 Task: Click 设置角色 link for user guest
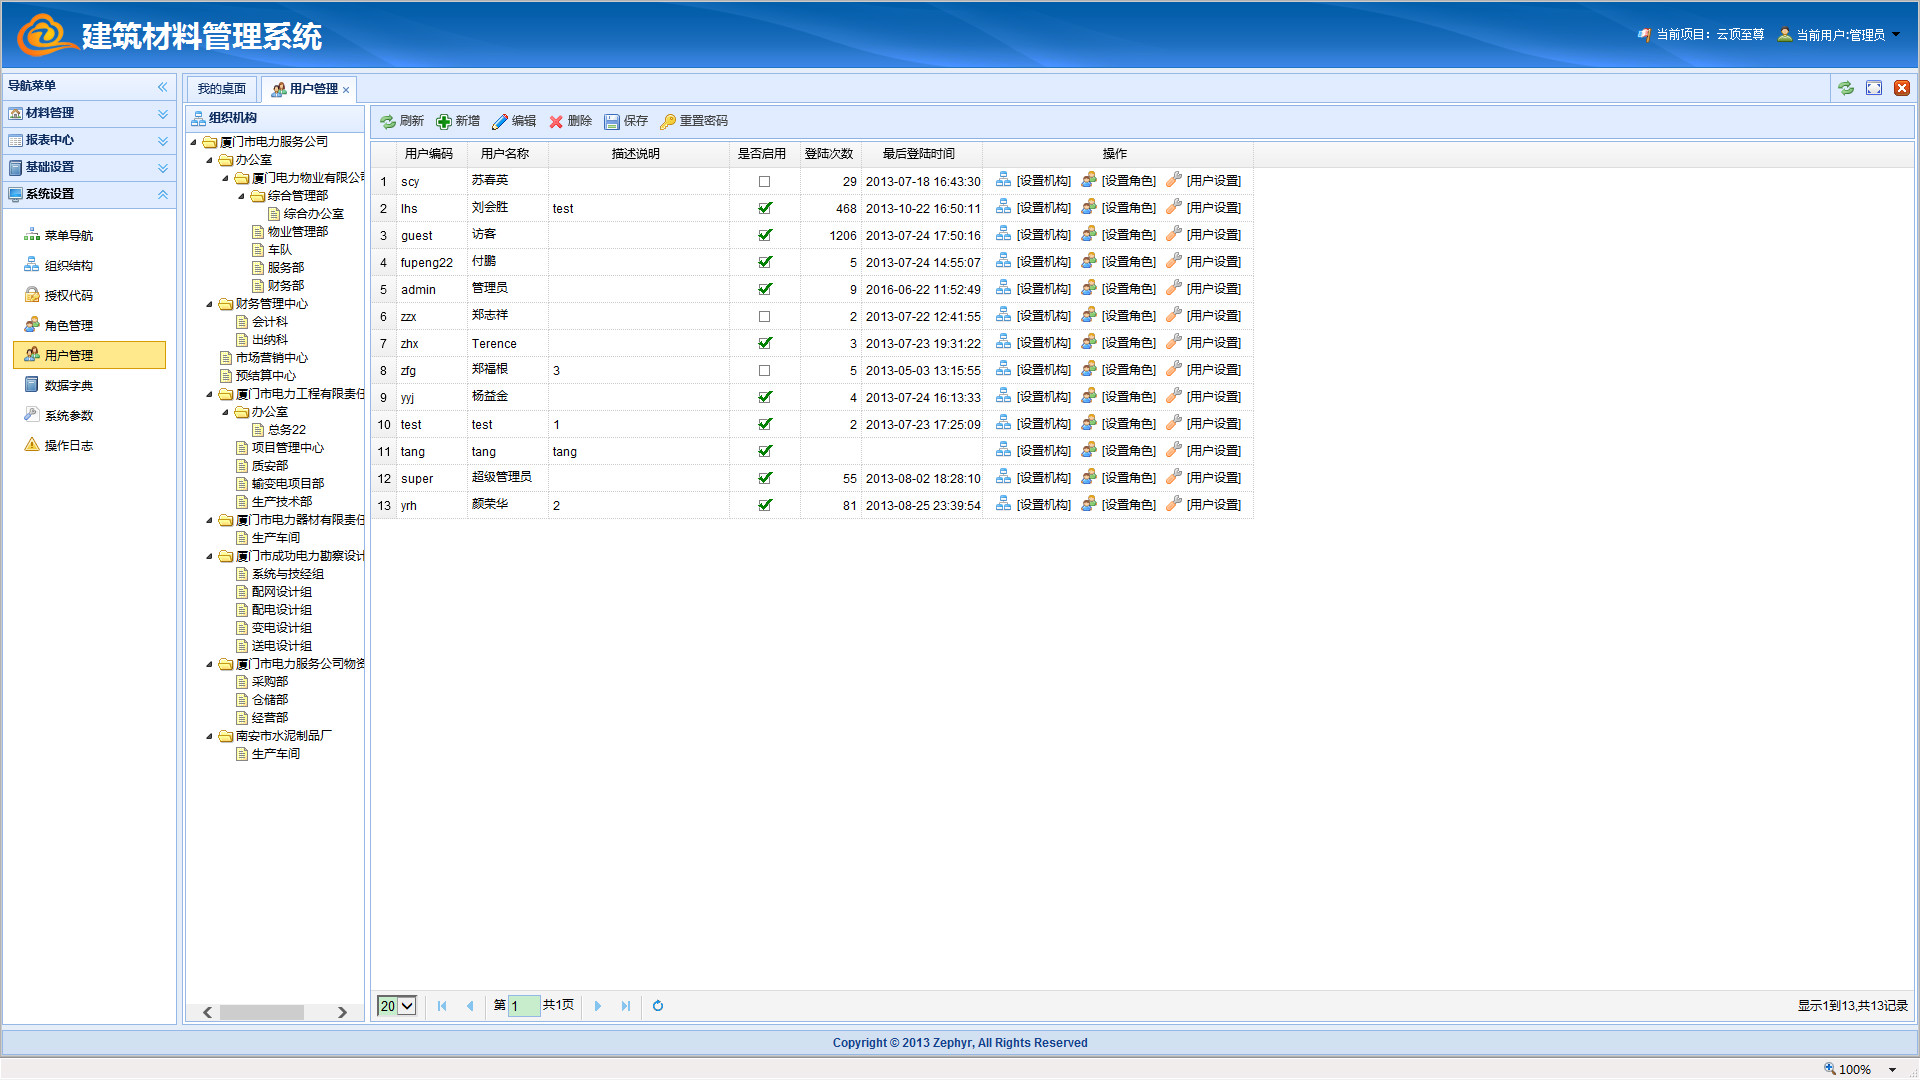[1128, 235]
